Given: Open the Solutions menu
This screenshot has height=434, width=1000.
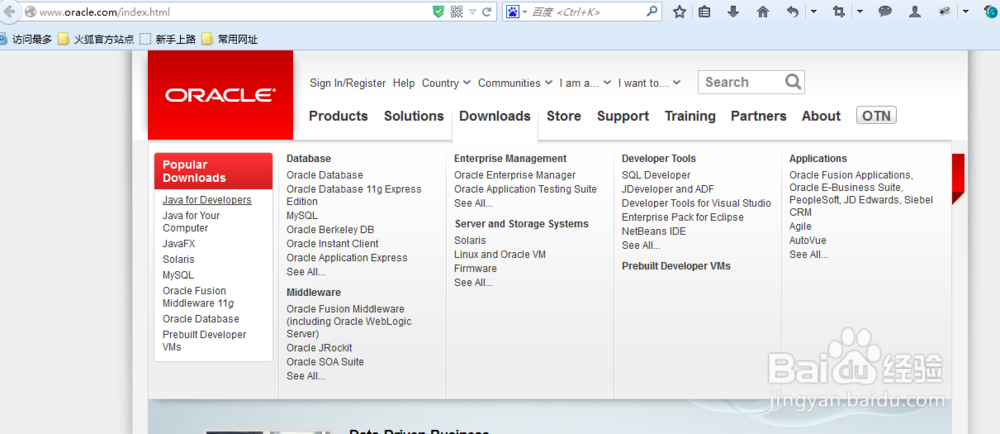Looking at the screenshot, I should pos(414,116).
